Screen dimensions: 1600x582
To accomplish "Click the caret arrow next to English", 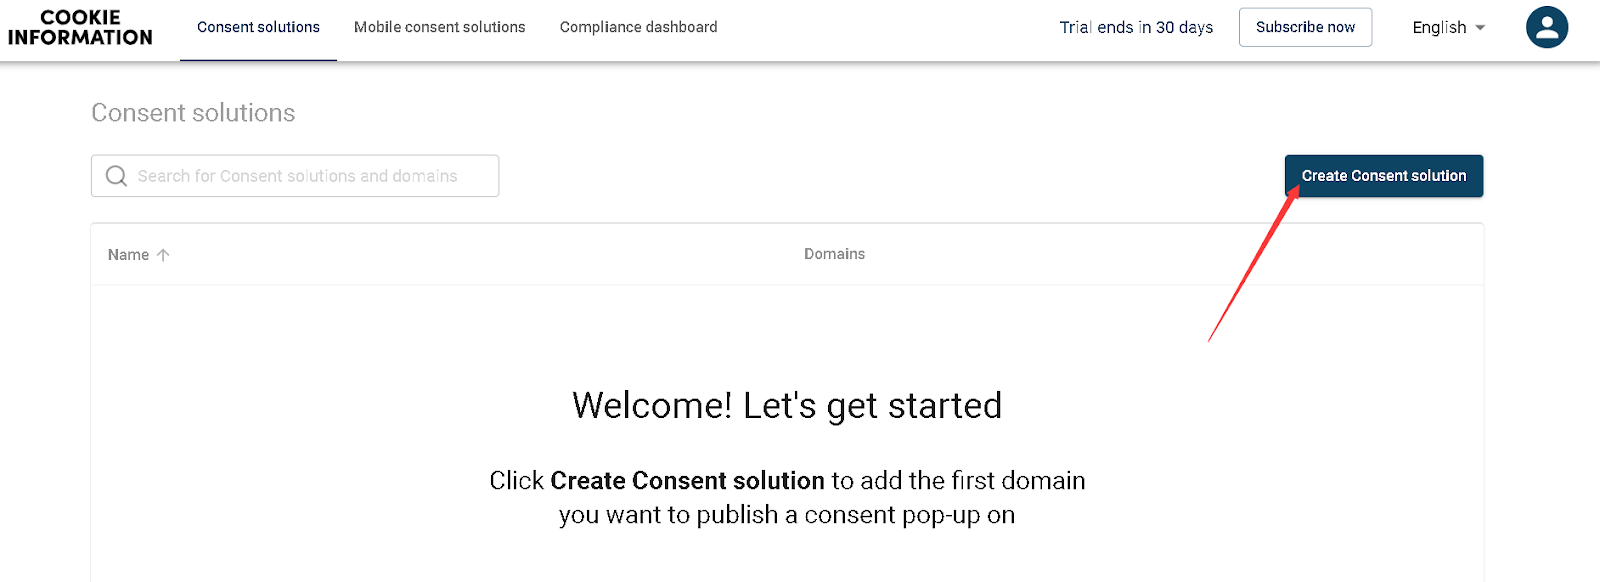I will coord(1480,28).
